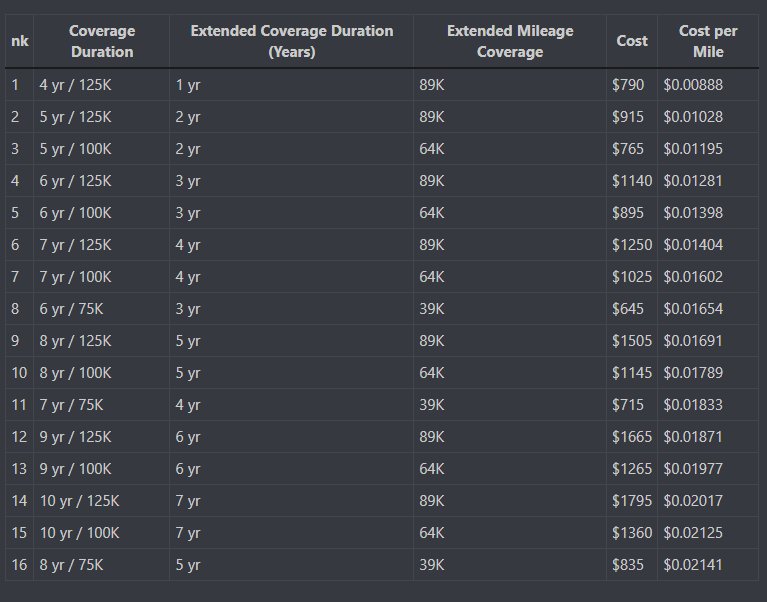Image resolution: width=767 pixels, height=602 pixels.
Task: Click the 9 yr / 100K coverage cell
Action: pos(102,469)
